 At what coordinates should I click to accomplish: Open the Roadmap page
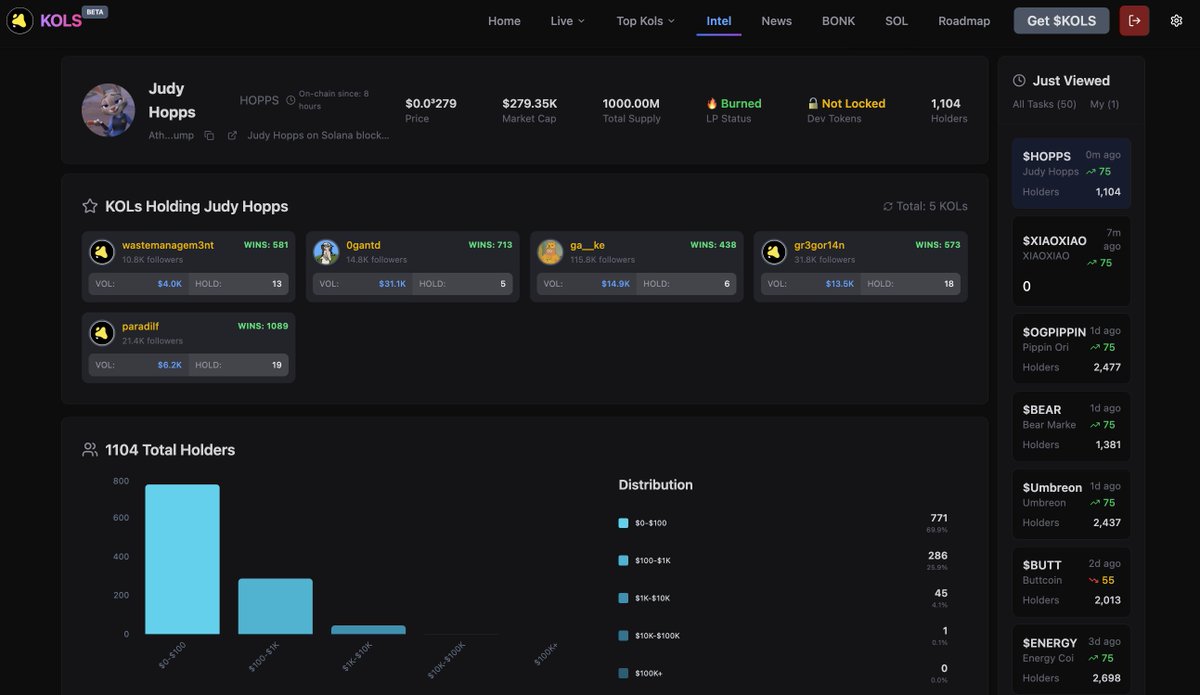coord(964,21)
